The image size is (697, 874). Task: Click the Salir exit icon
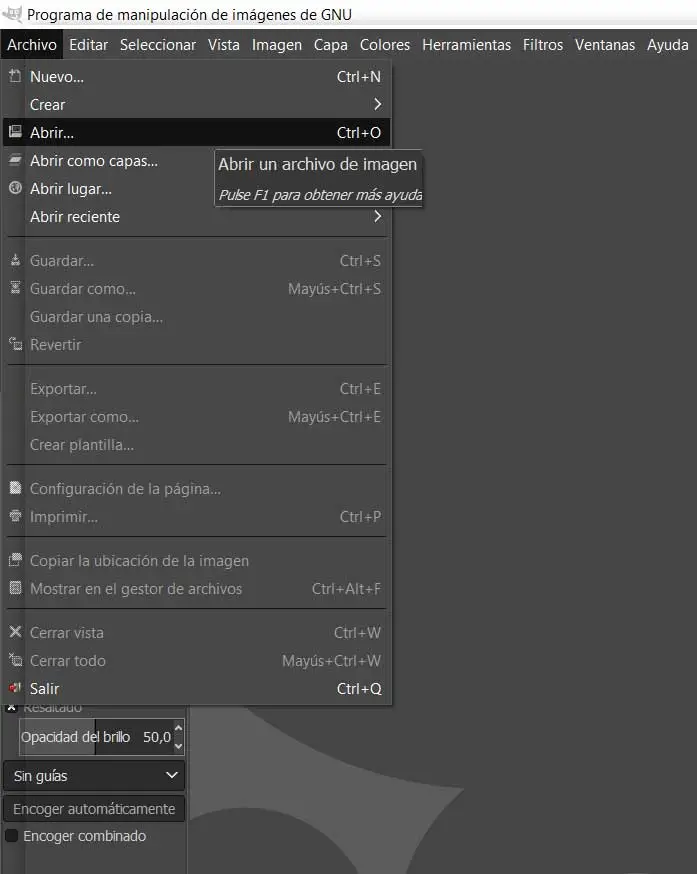[x=15, y=688]
